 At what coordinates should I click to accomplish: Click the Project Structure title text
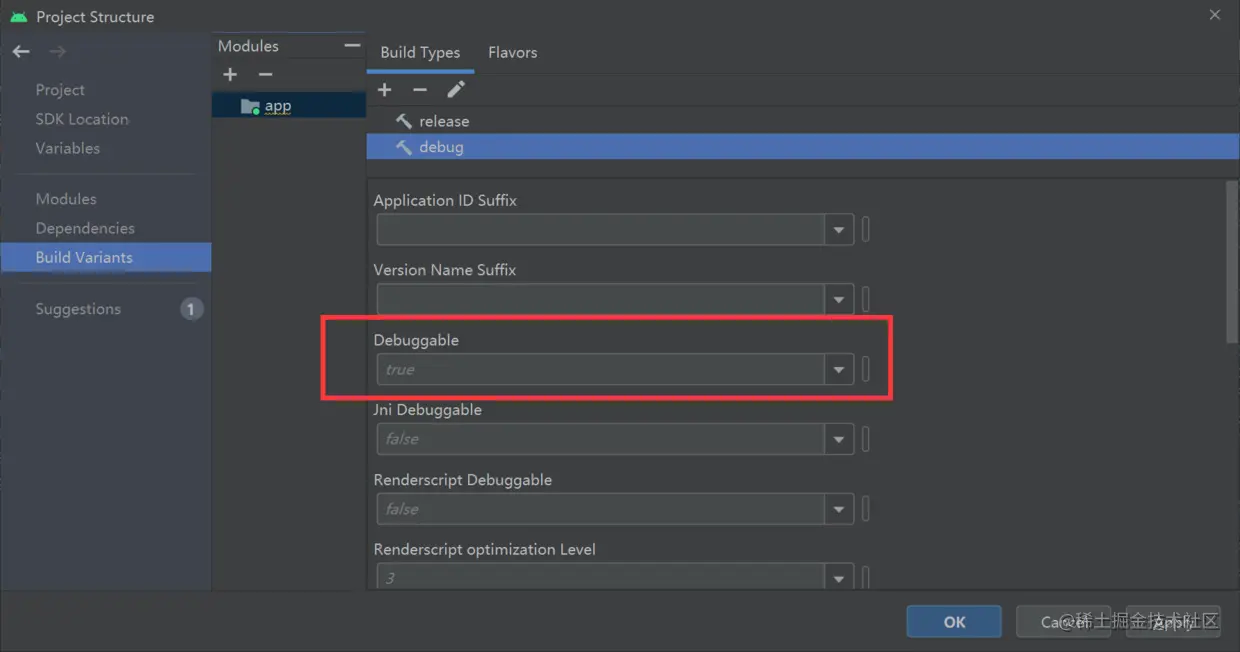coord(95,17)
